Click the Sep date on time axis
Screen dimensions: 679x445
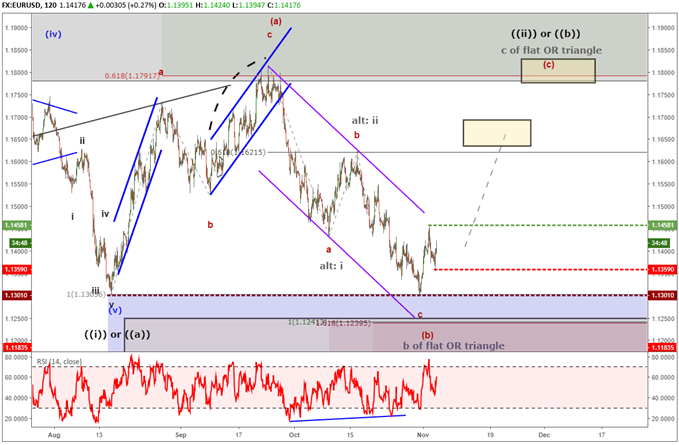[x=181, y=435]
